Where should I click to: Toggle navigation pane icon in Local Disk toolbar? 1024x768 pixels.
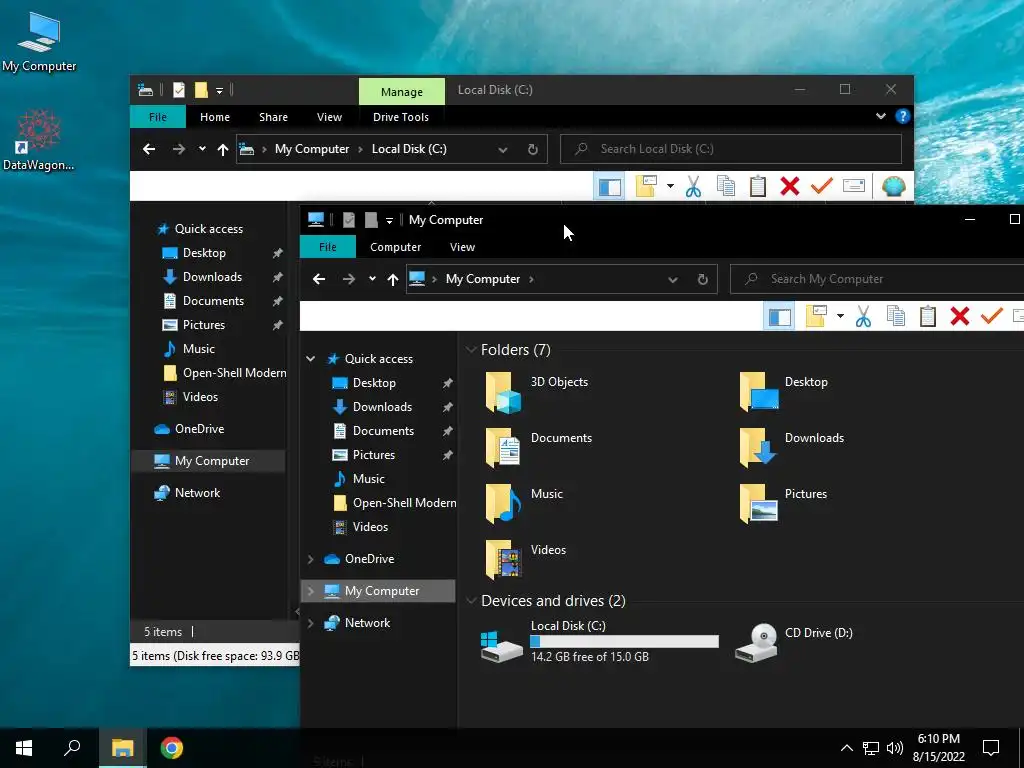pos(609,187)
